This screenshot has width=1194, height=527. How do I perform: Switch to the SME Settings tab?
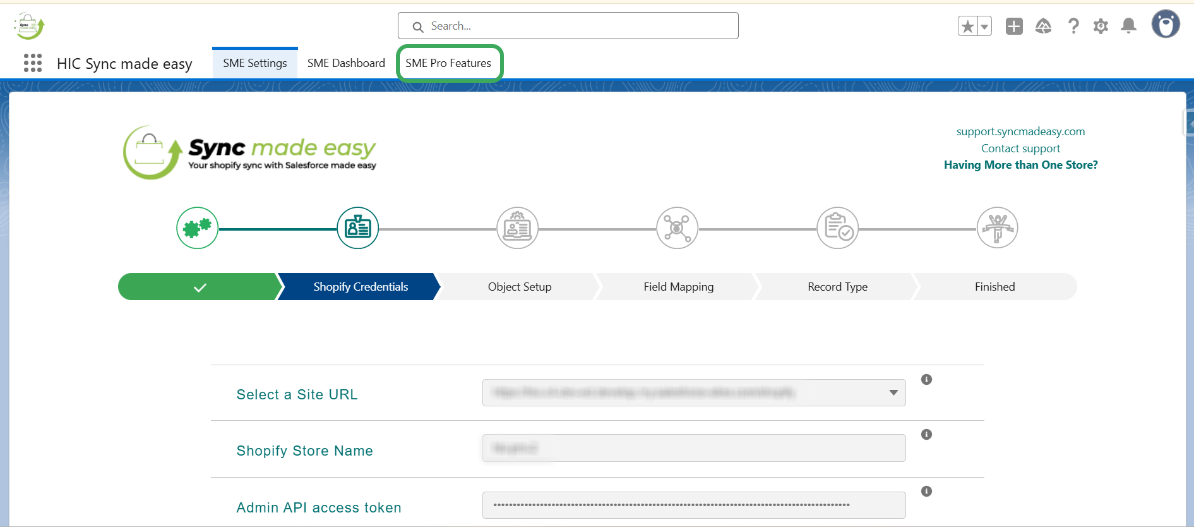pos(254,63)
